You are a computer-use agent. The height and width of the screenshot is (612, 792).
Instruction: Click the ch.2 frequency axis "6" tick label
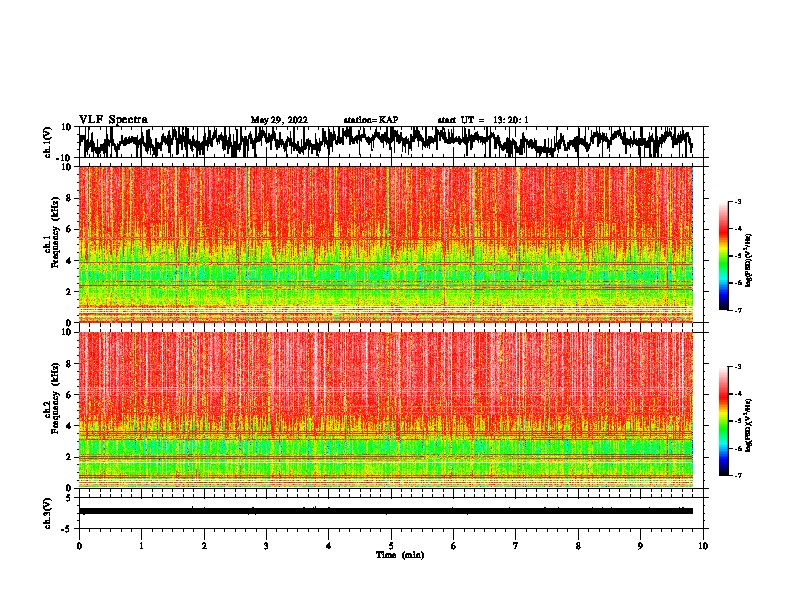tap(69, 395)
